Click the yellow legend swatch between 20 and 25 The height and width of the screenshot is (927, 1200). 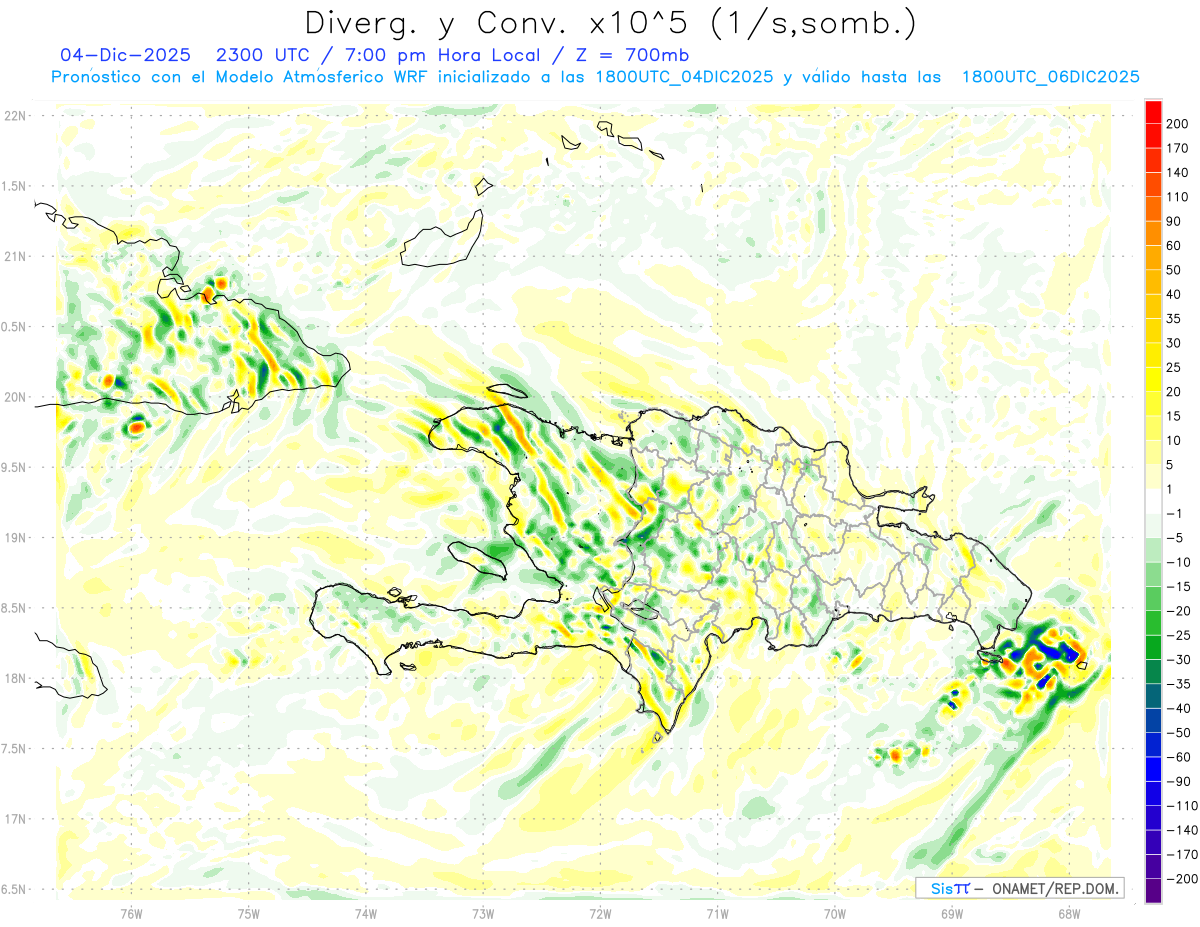1153,380
